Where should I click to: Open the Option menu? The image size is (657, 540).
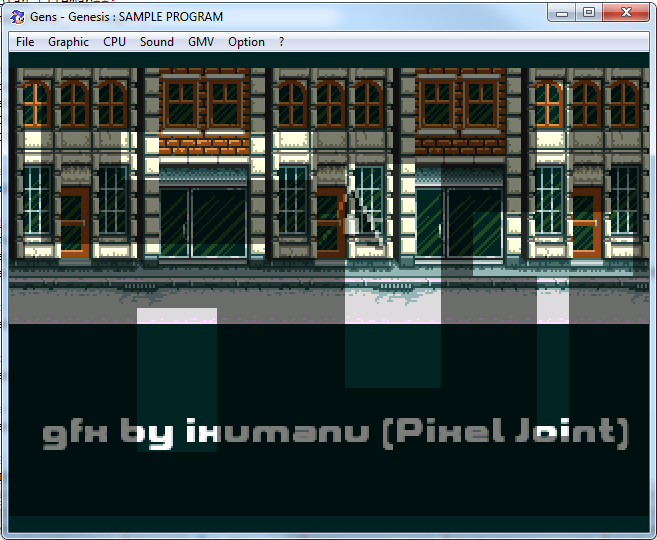246,42
